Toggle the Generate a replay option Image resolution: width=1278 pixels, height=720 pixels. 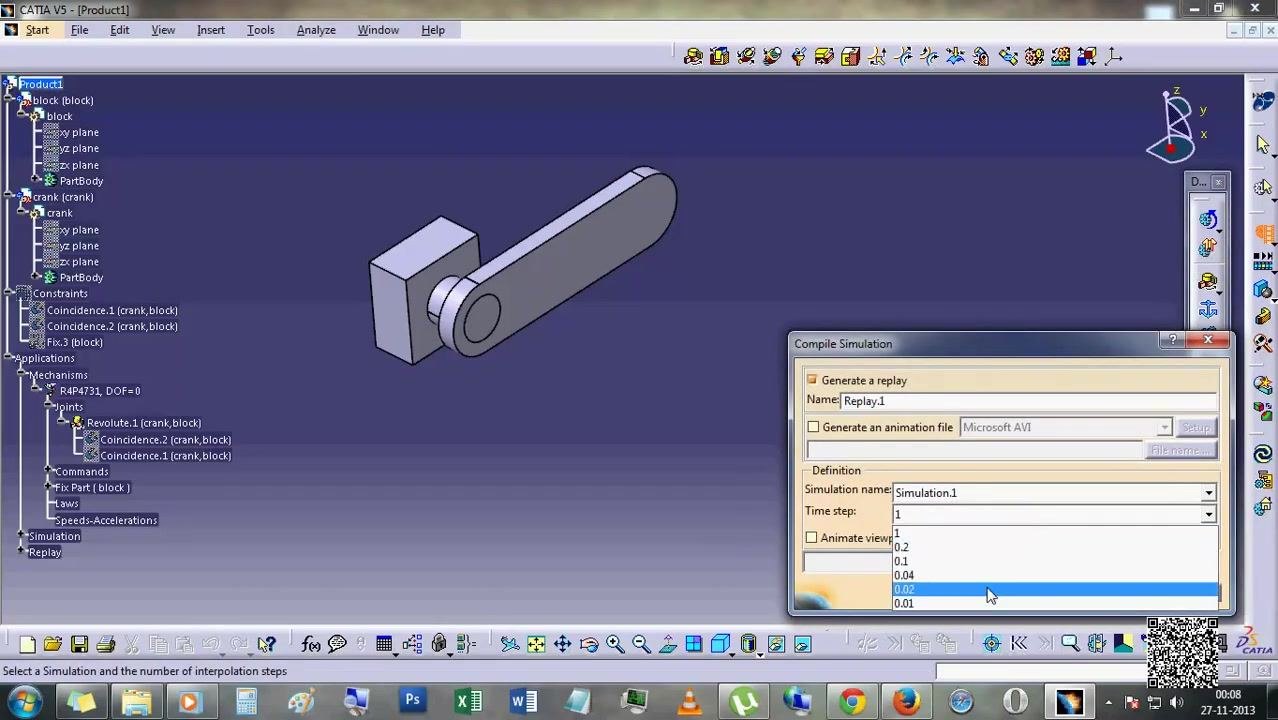tap(812, 380)
